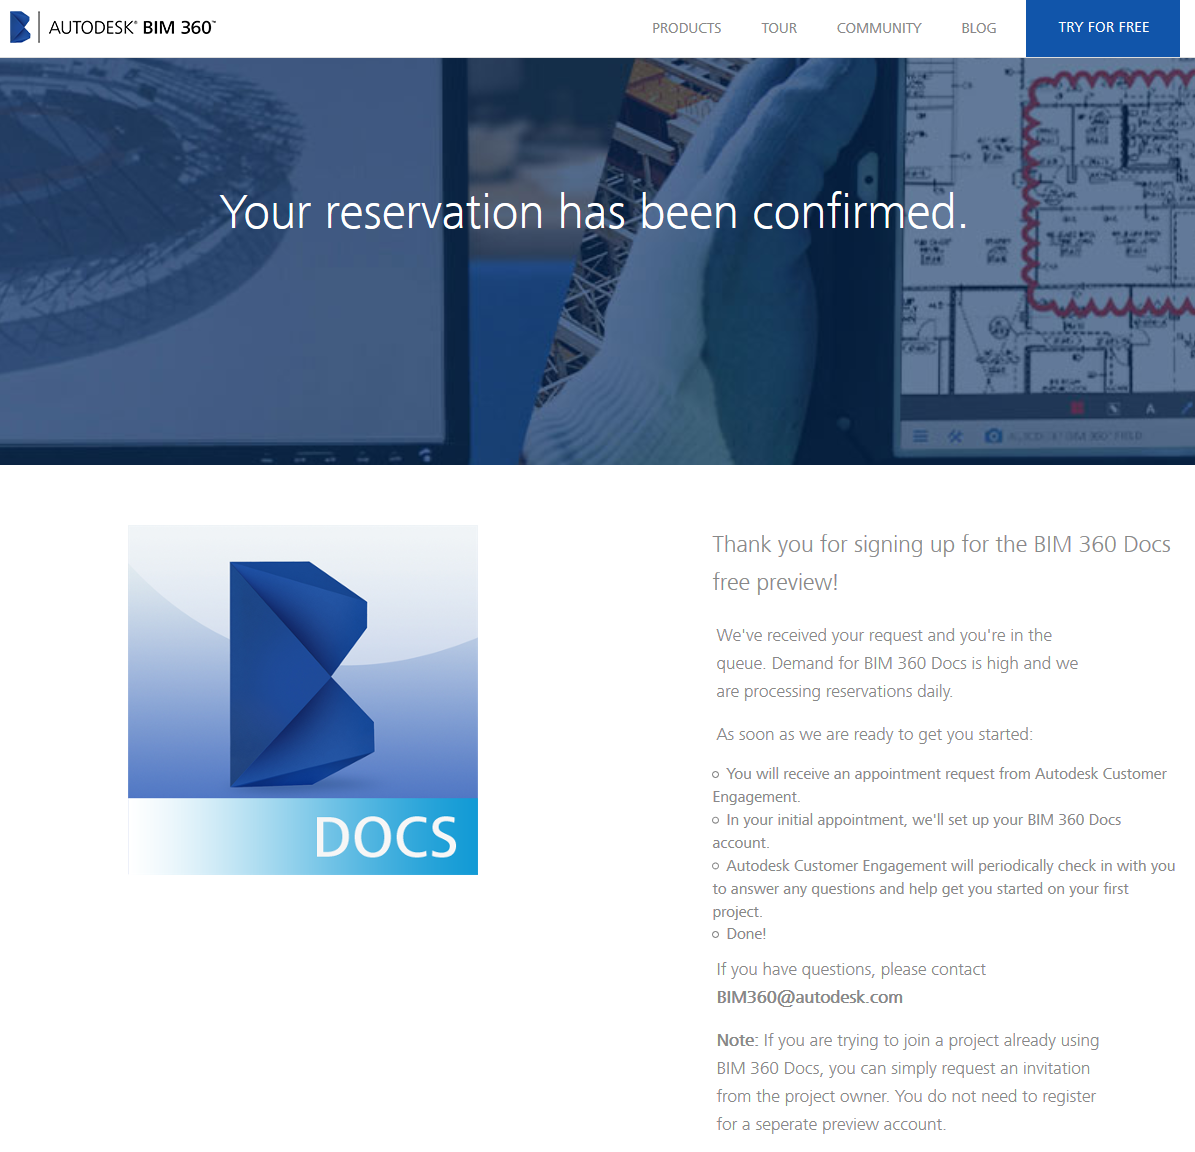This screenshot has height=1152, width=1195.
Task: Open the PRODUCTS menu
Action: (x=686, y=28)
